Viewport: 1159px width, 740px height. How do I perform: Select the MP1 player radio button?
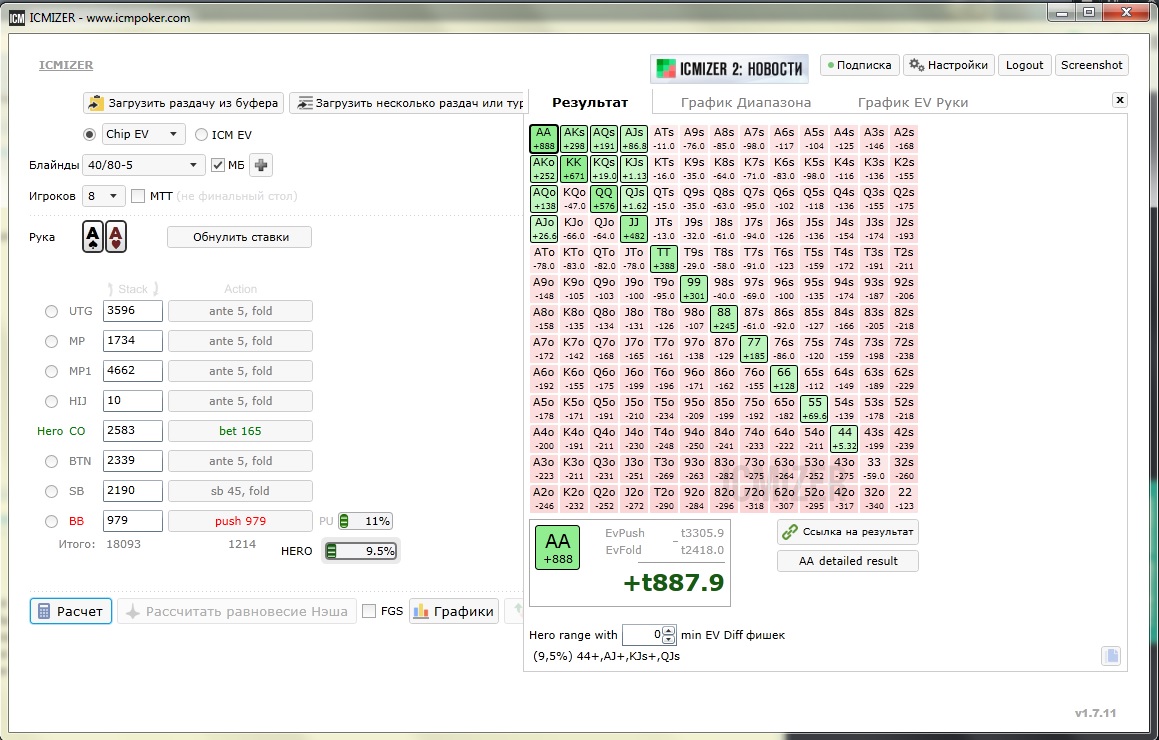(x=51, y=371)
